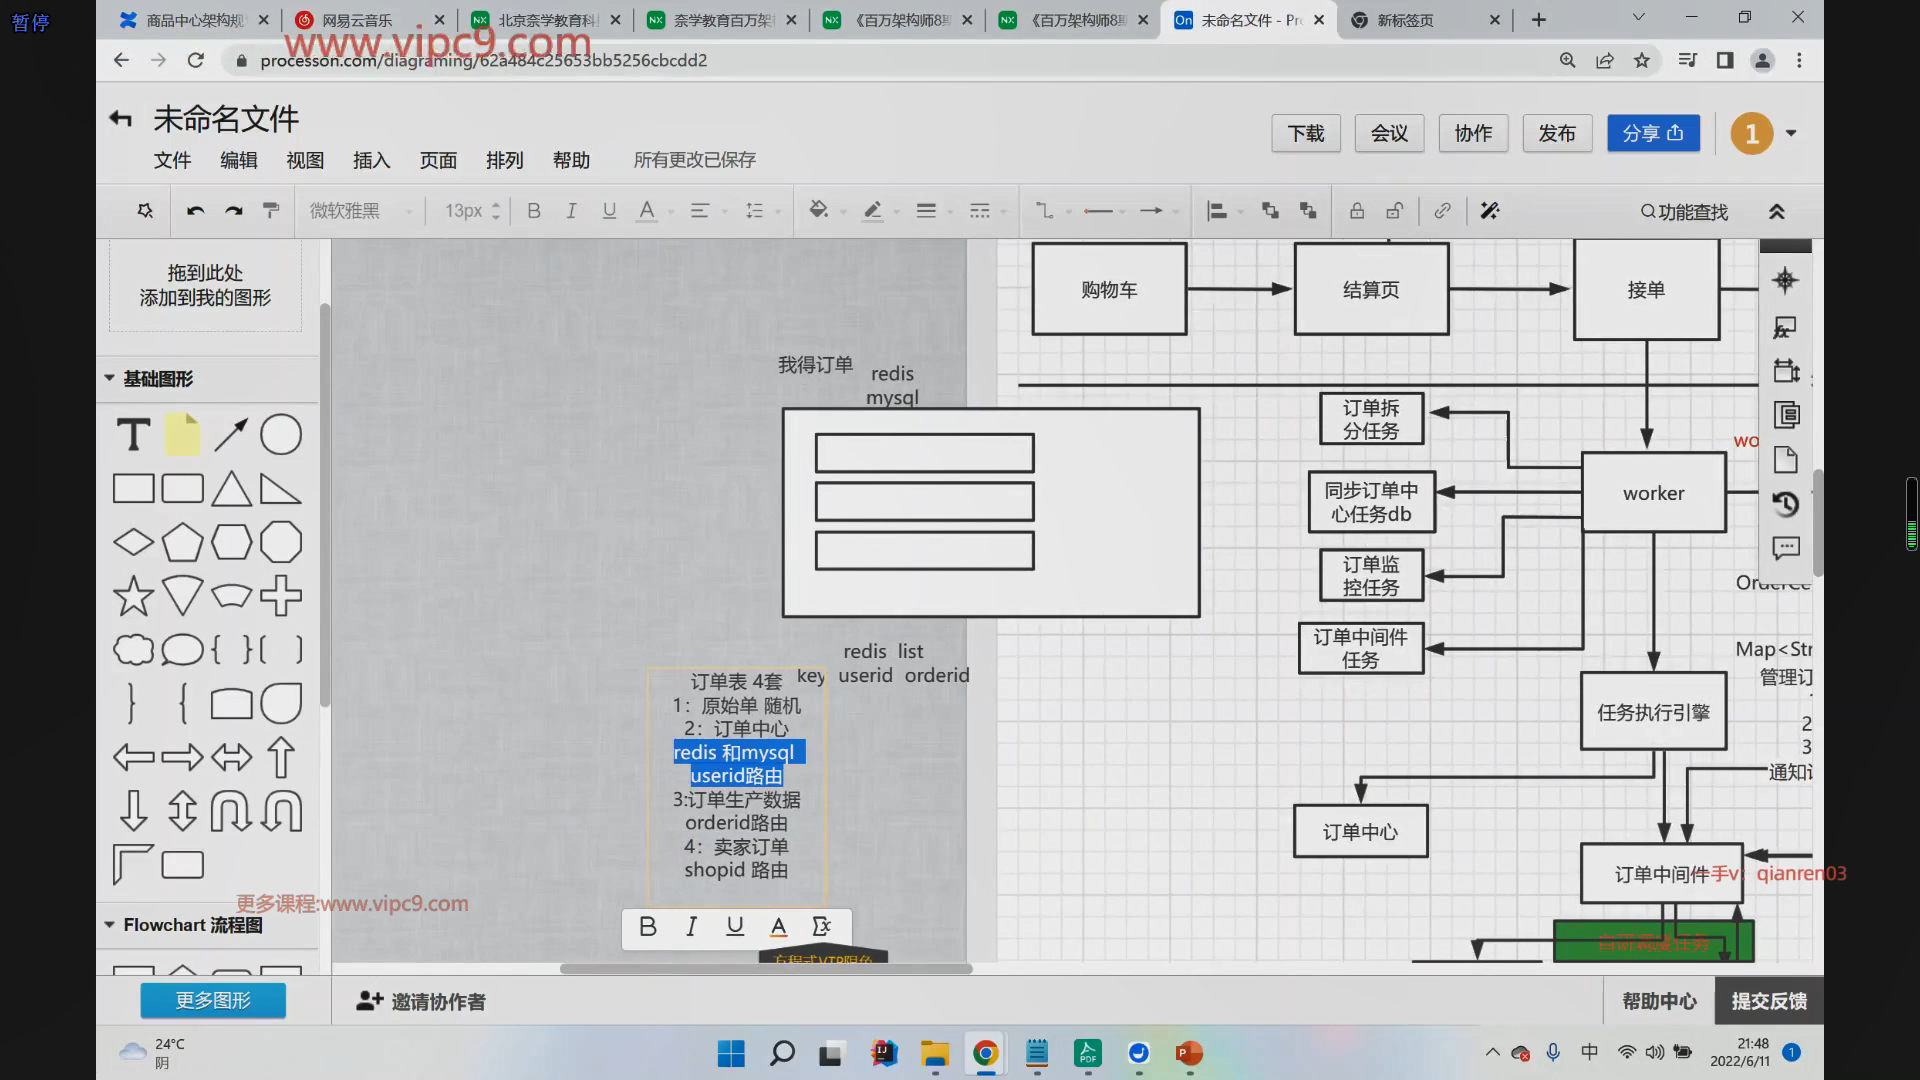Open the 排列 menu
Screen dimensions: 1920x1080
click(x=504, y=160)
